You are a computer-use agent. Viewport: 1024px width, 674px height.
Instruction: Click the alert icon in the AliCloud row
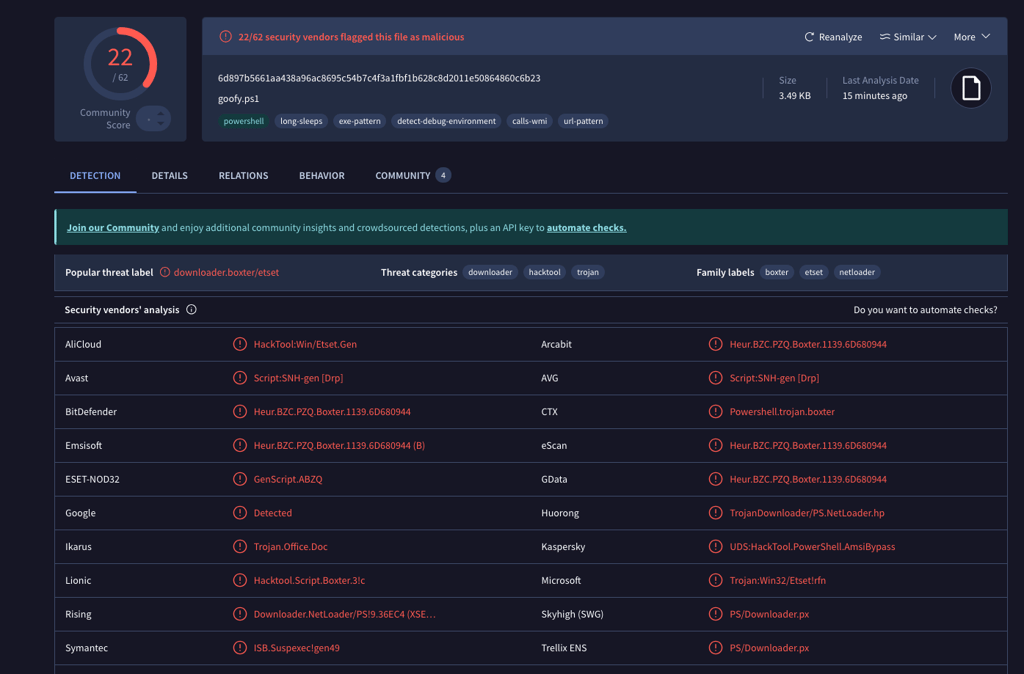click(240, 344)
